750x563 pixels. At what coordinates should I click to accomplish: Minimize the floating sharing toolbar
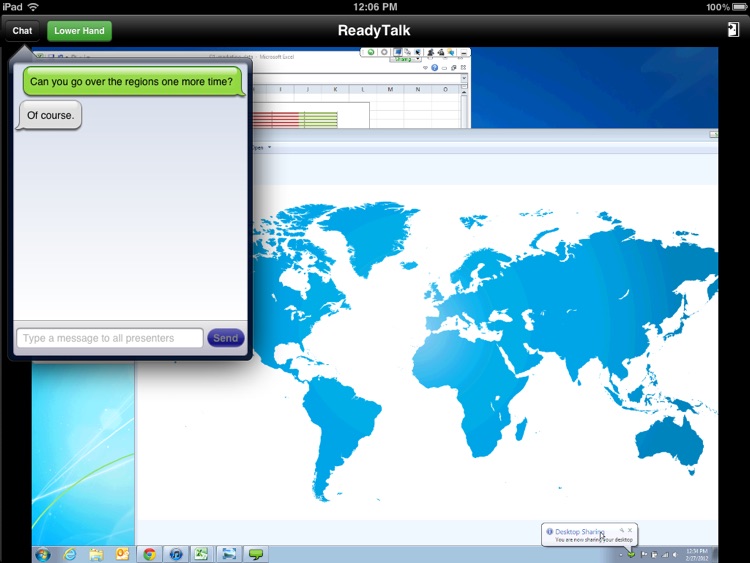[x=463, y=53]
